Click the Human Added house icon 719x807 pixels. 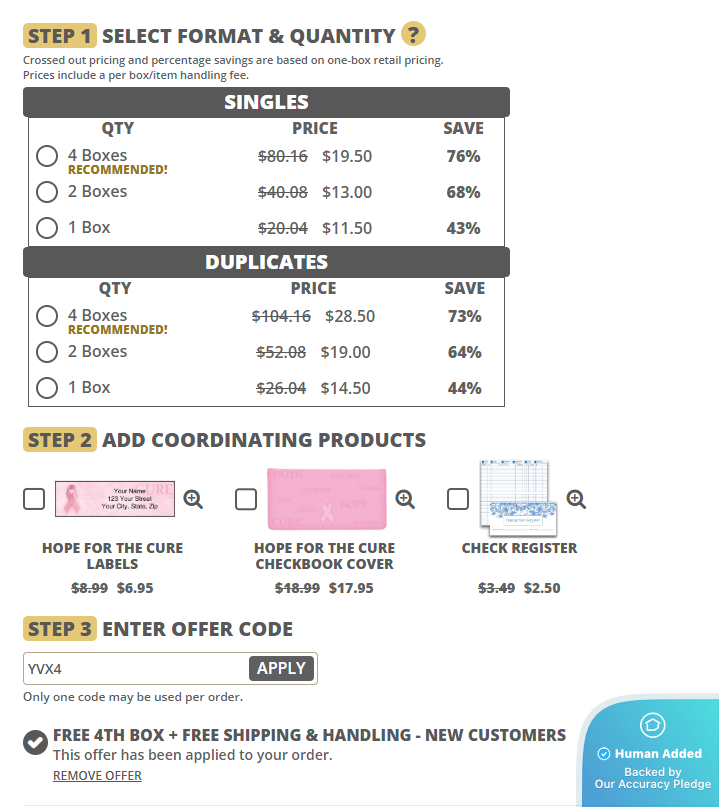pos(652,725)
